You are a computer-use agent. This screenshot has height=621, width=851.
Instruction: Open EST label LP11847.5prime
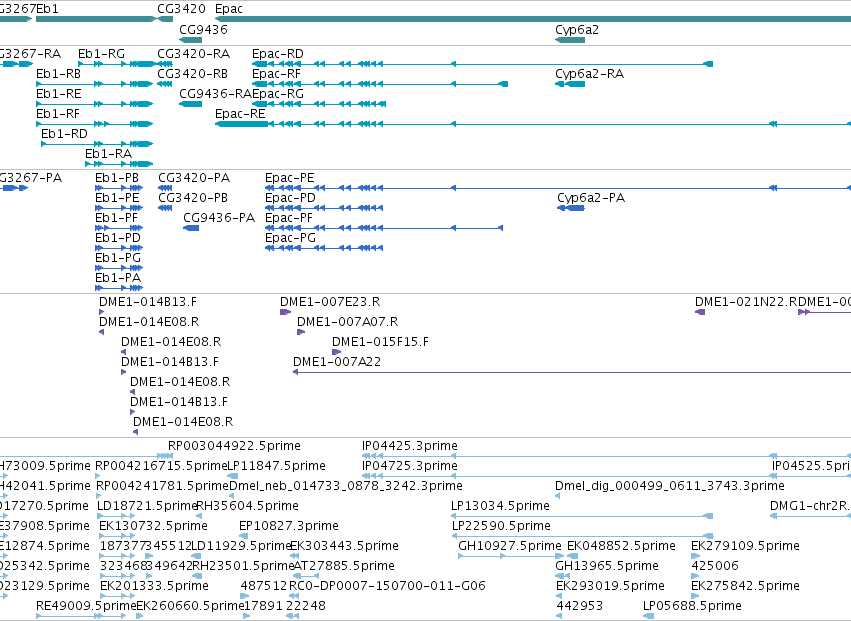coord(276,466)
